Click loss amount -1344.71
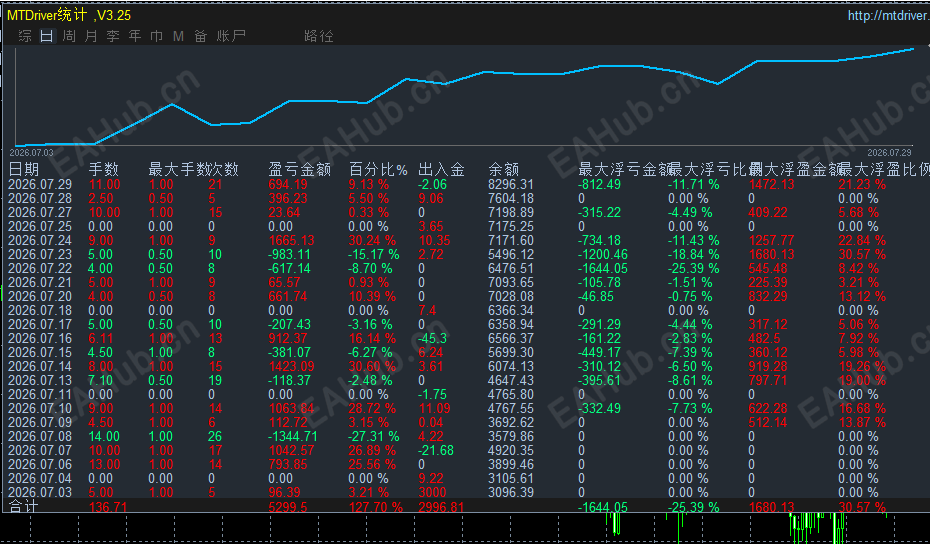The height and width of the screenshot is (544, 930). (292, 437)
